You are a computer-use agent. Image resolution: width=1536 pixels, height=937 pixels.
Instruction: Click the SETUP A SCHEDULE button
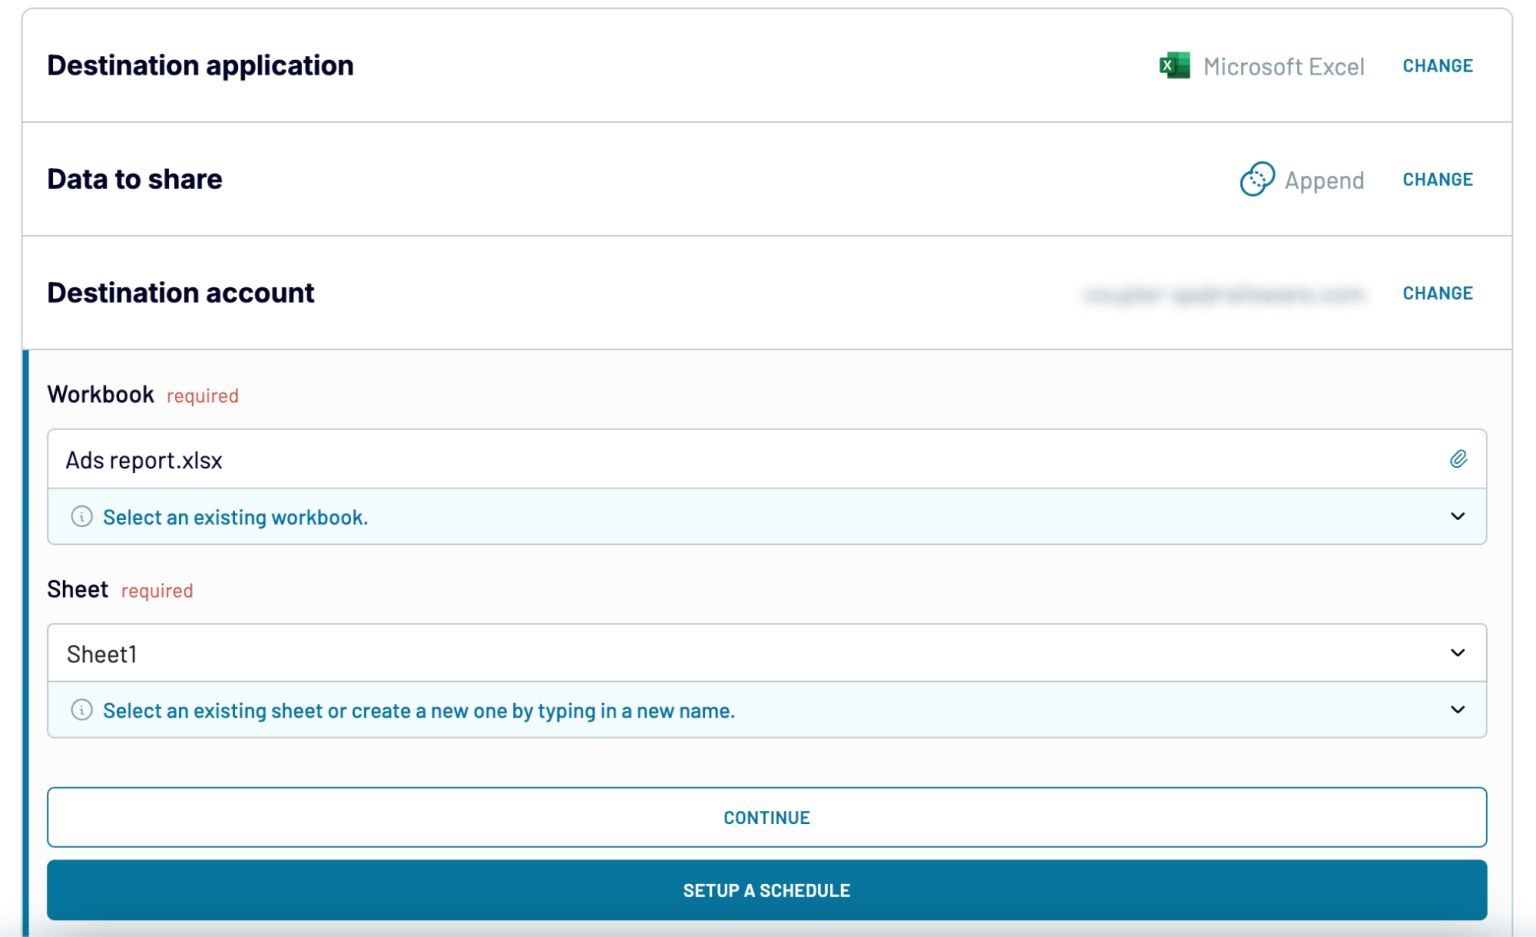click(x=766, y=890)
